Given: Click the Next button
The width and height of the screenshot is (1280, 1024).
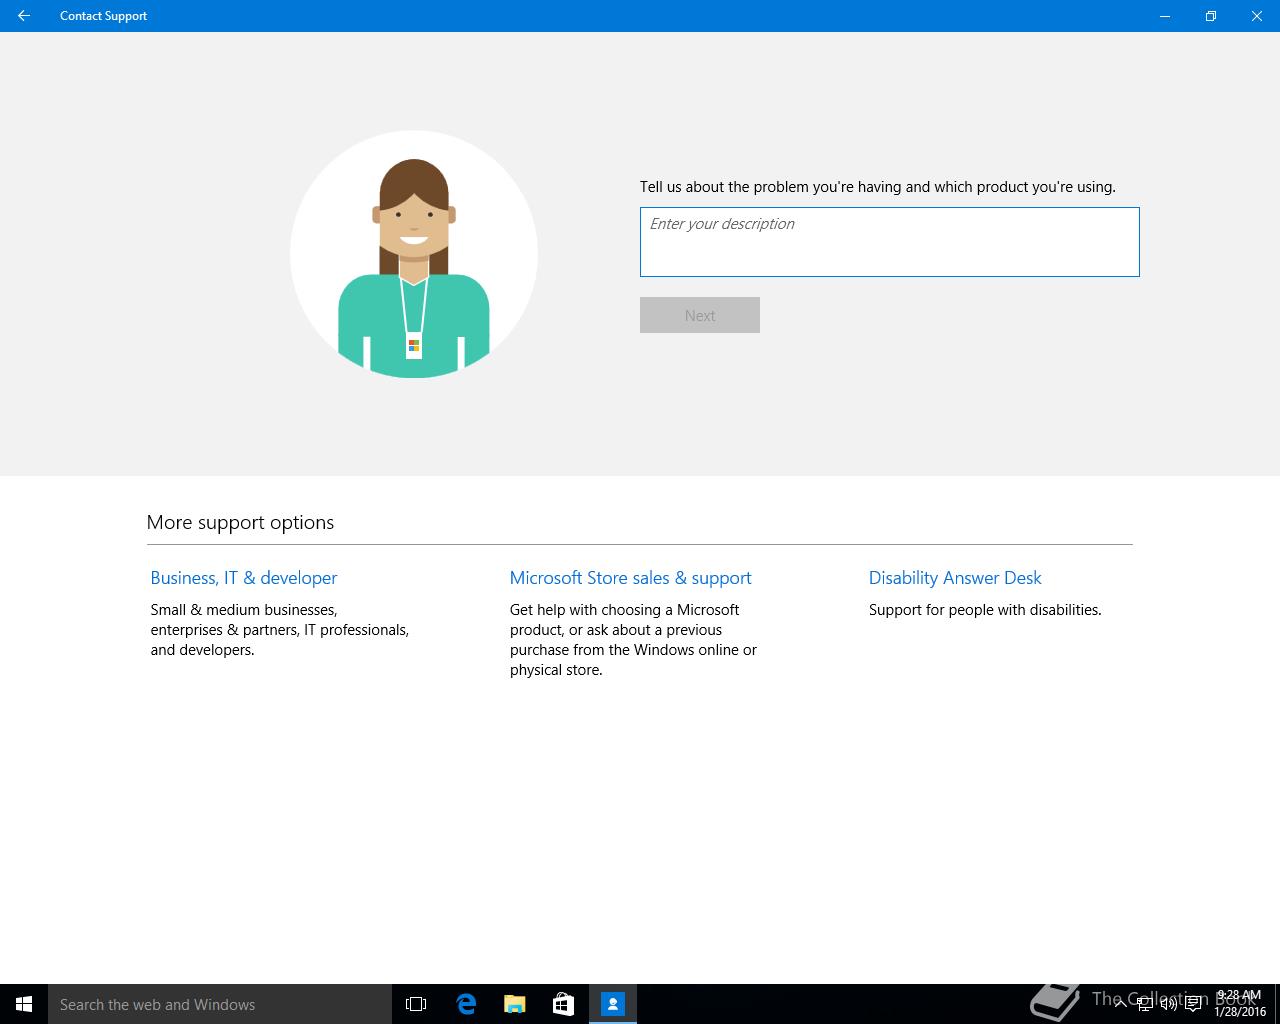Looking at the screenshot, I should (x=700, y=315).
